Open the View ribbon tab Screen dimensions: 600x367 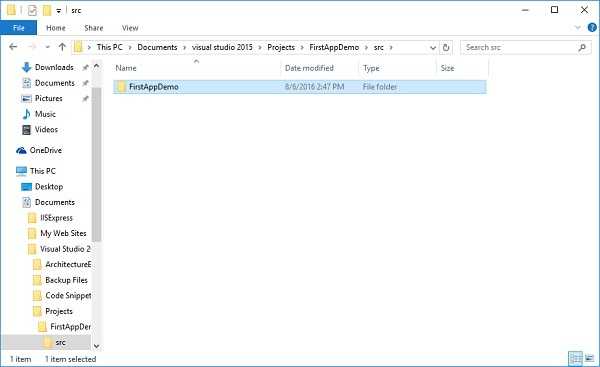(130, 28)
